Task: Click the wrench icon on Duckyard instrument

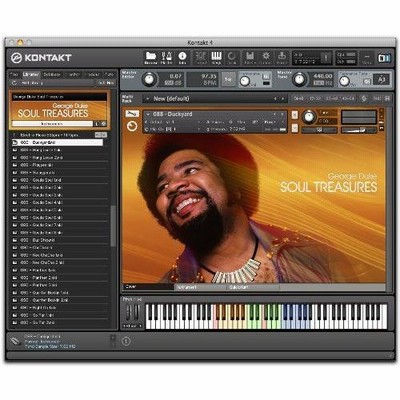Action: pos(132,114)
